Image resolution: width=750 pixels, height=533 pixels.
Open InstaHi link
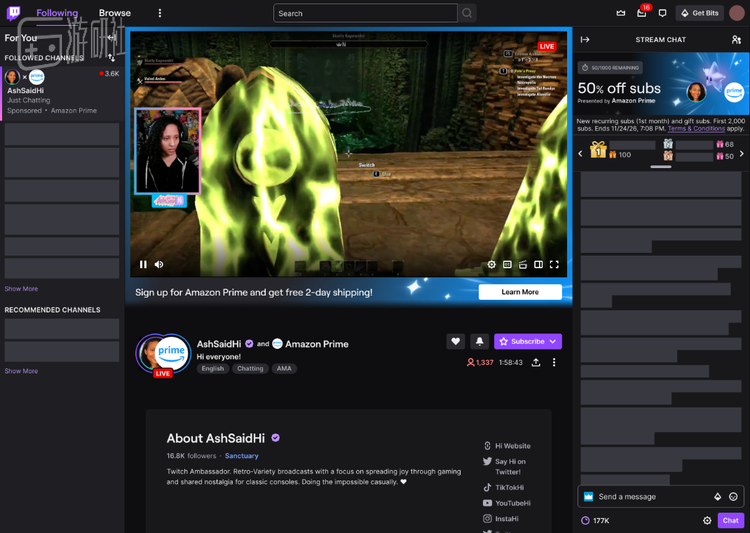click(x=501, y=519)
